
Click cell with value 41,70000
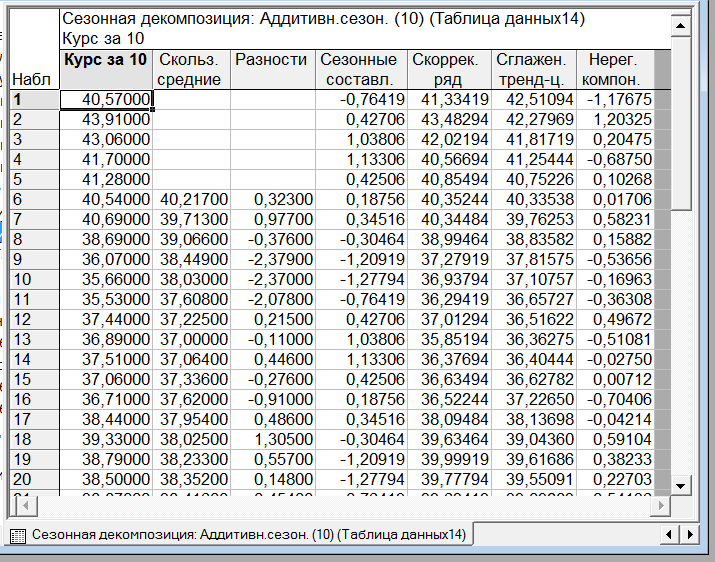tap(106, 159)
